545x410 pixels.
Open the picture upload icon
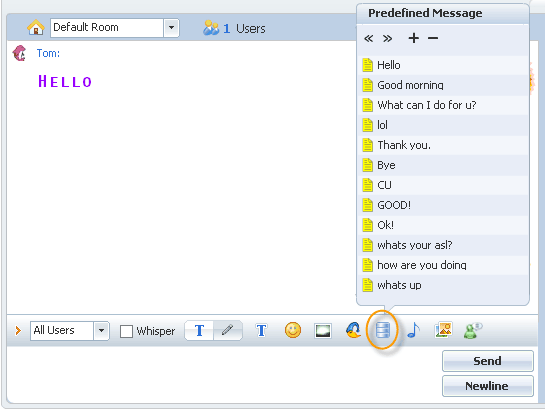[x=443, y=330]
